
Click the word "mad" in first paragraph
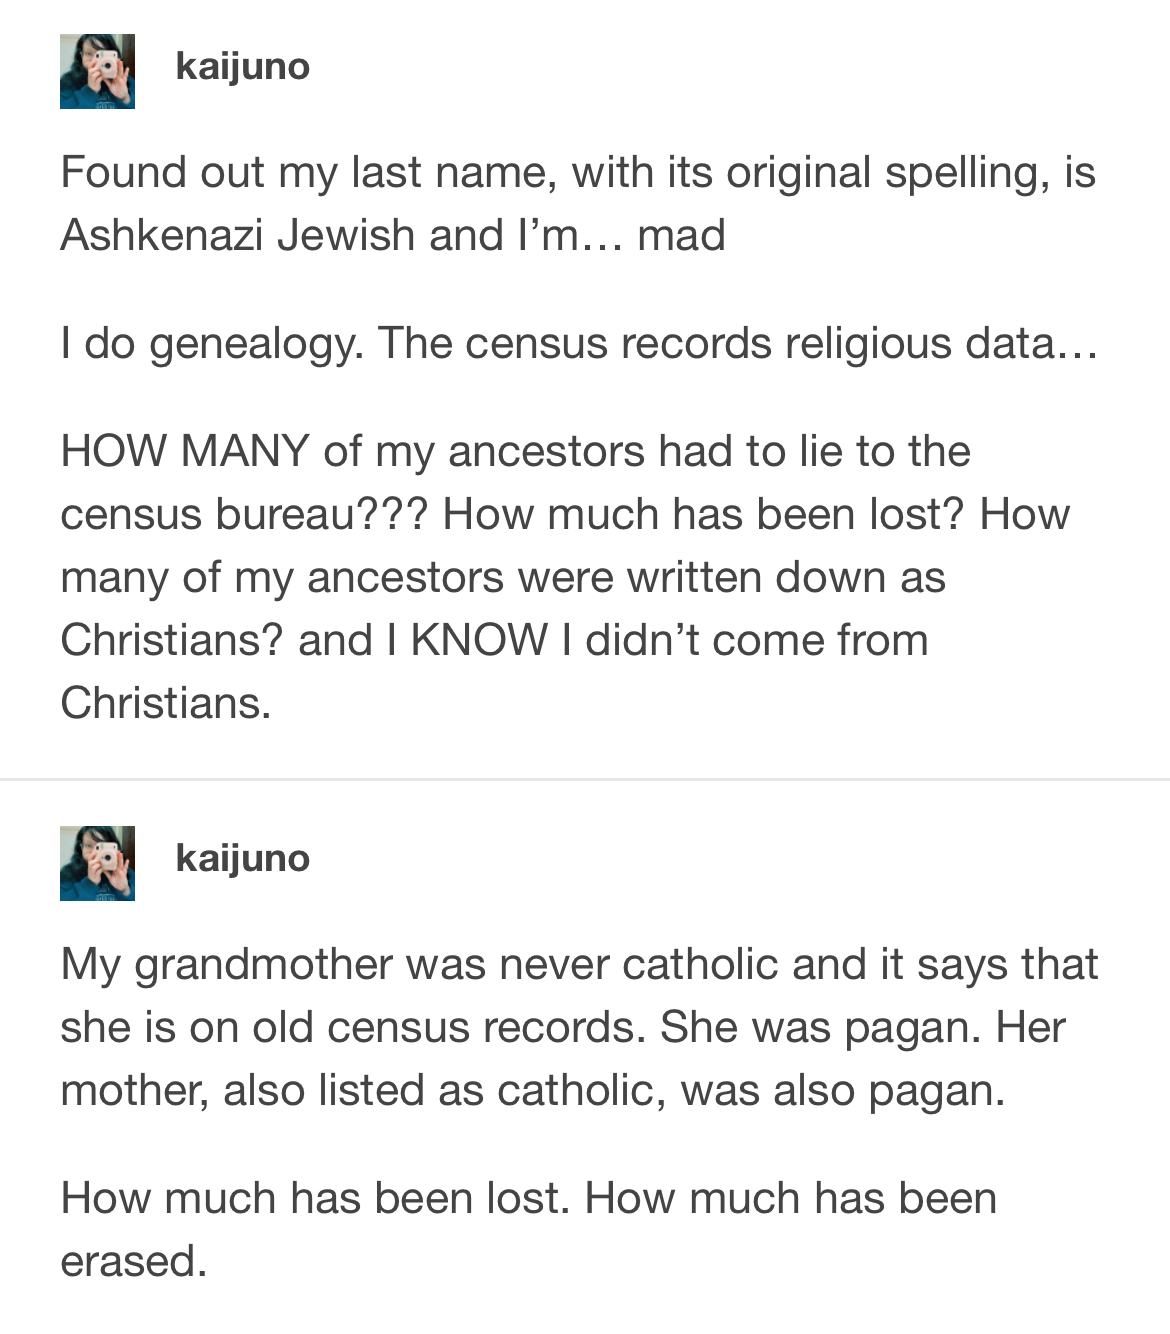[682, 236]
